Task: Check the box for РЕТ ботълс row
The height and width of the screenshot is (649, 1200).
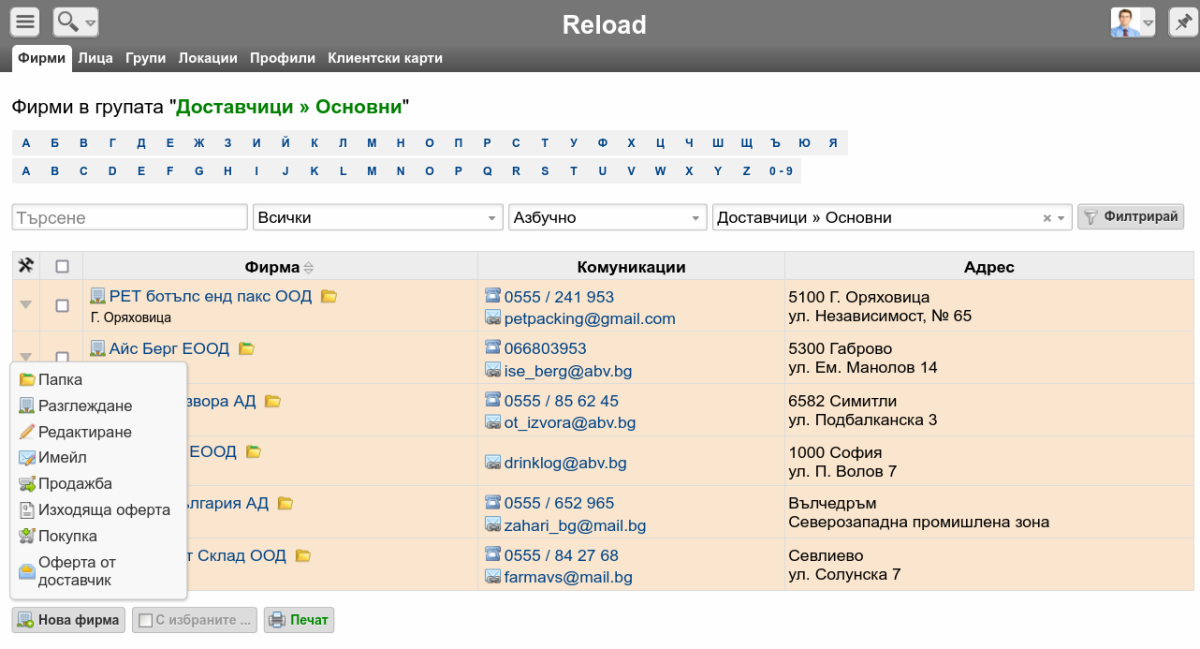Action: 62,305
